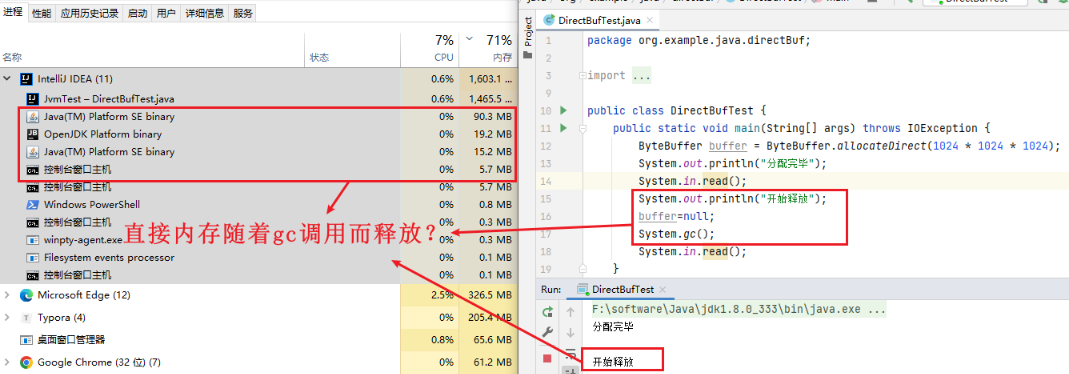Screen dimensions: 1069x374
Task: Click the 326.5 MB memory value of Edge
Action: (x=490, y=296)
